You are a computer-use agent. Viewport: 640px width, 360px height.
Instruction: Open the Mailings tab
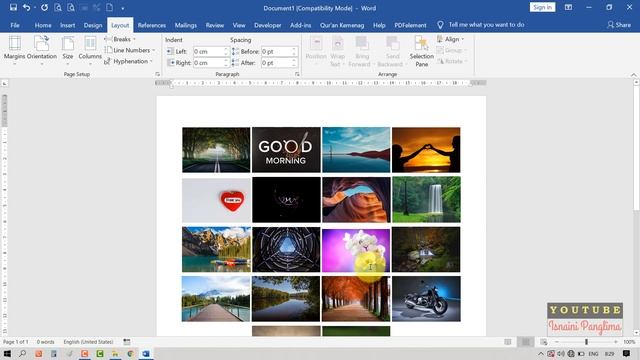pos(185,25)
